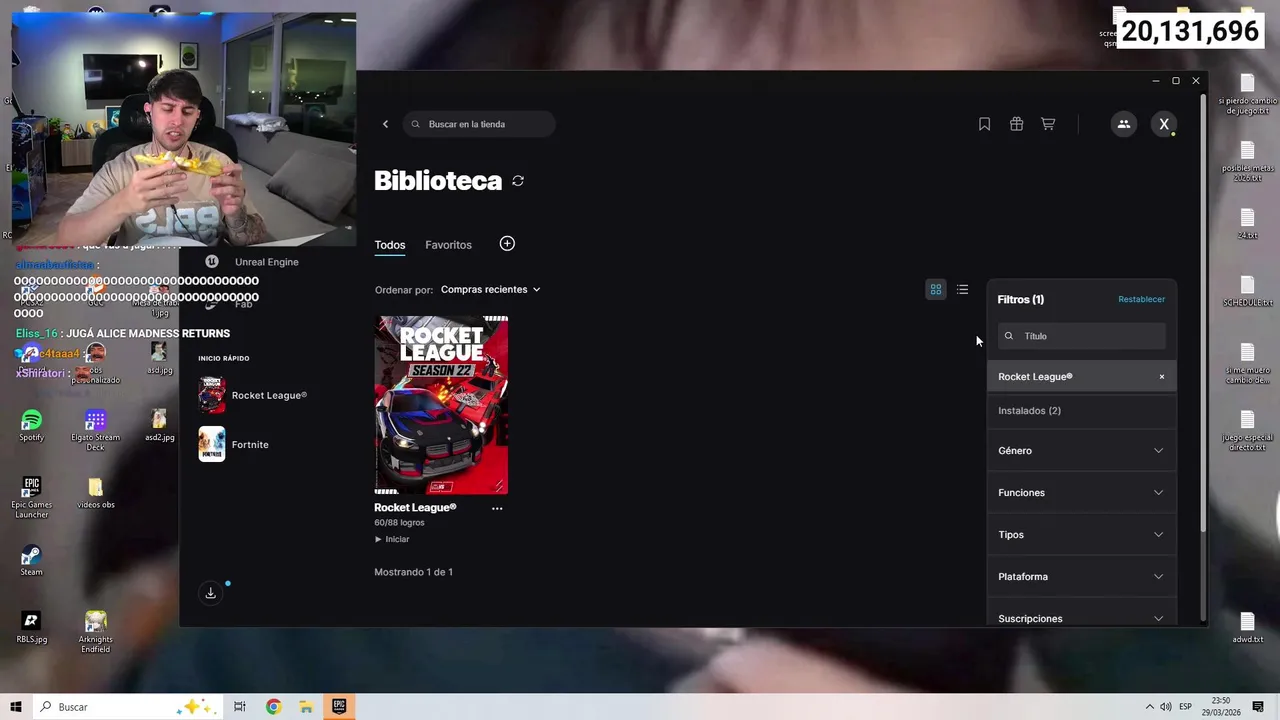Screen dimensions: 1280x720
Task: Select the adwd.txt desktop file
Action: pyautogui.click(x=1247, y=628)
